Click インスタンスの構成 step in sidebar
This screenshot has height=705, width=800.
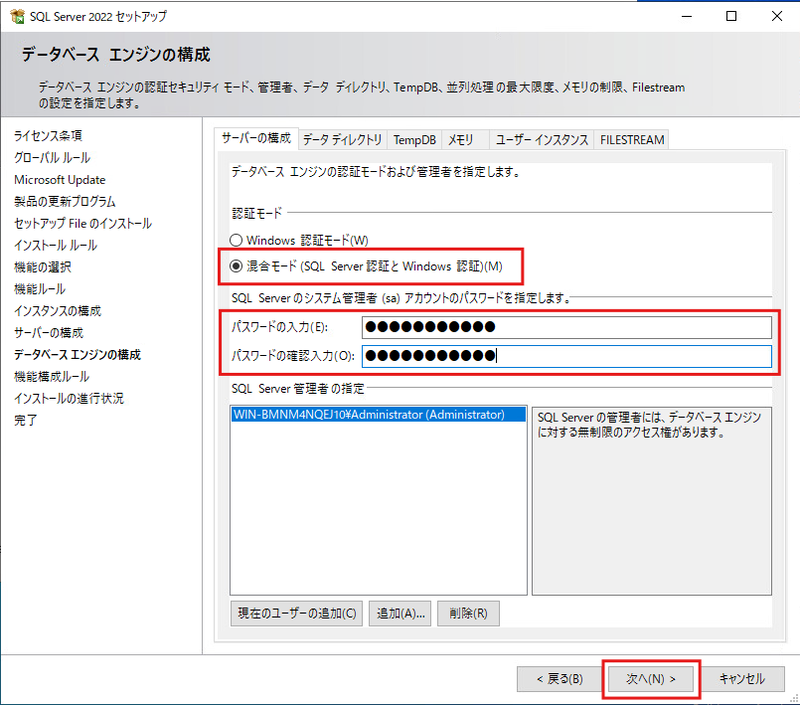pyautogui.click(x=57, y=311)
